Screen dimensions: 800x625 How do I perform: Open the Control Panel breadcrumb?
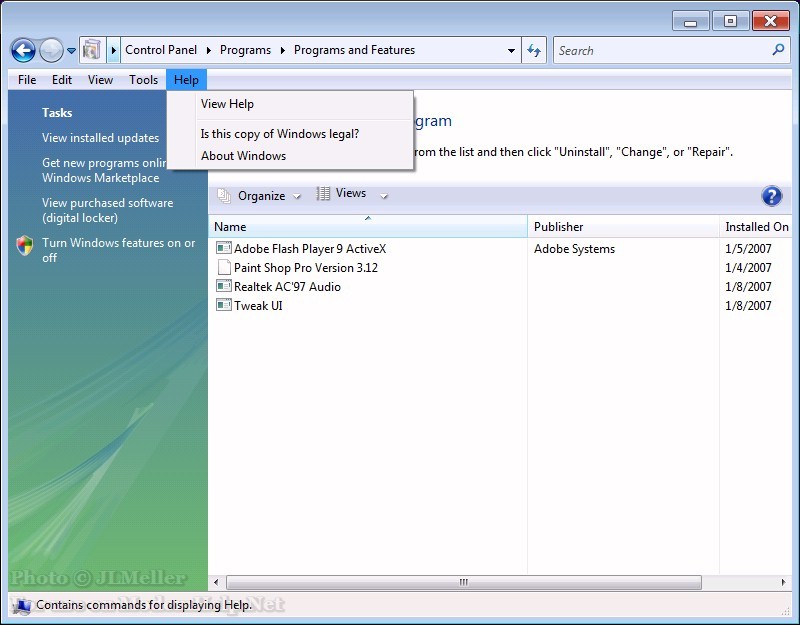[x=161, y=50]
